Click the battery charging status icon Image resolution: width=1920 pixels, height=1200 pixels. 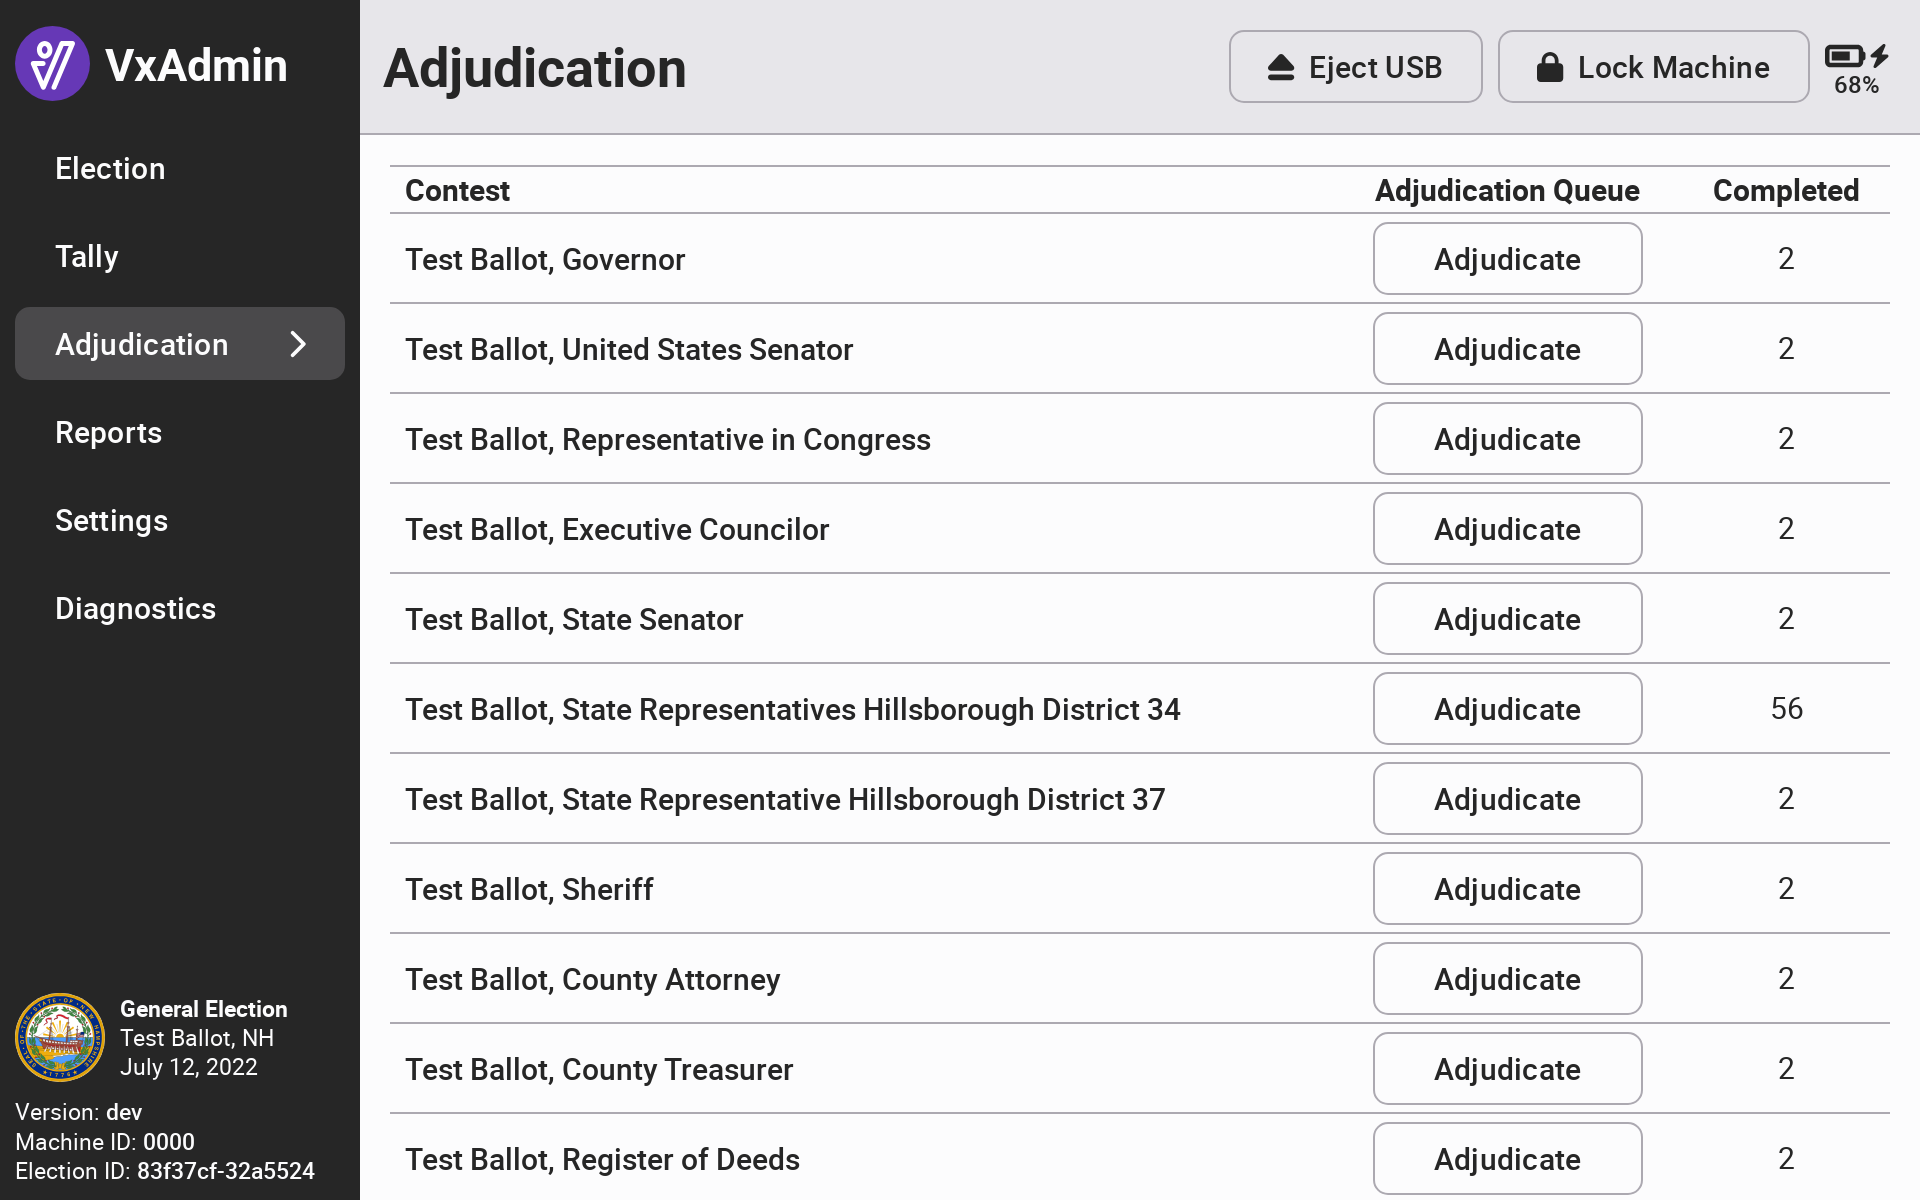pyautogui.click(x=1856, y=56)
